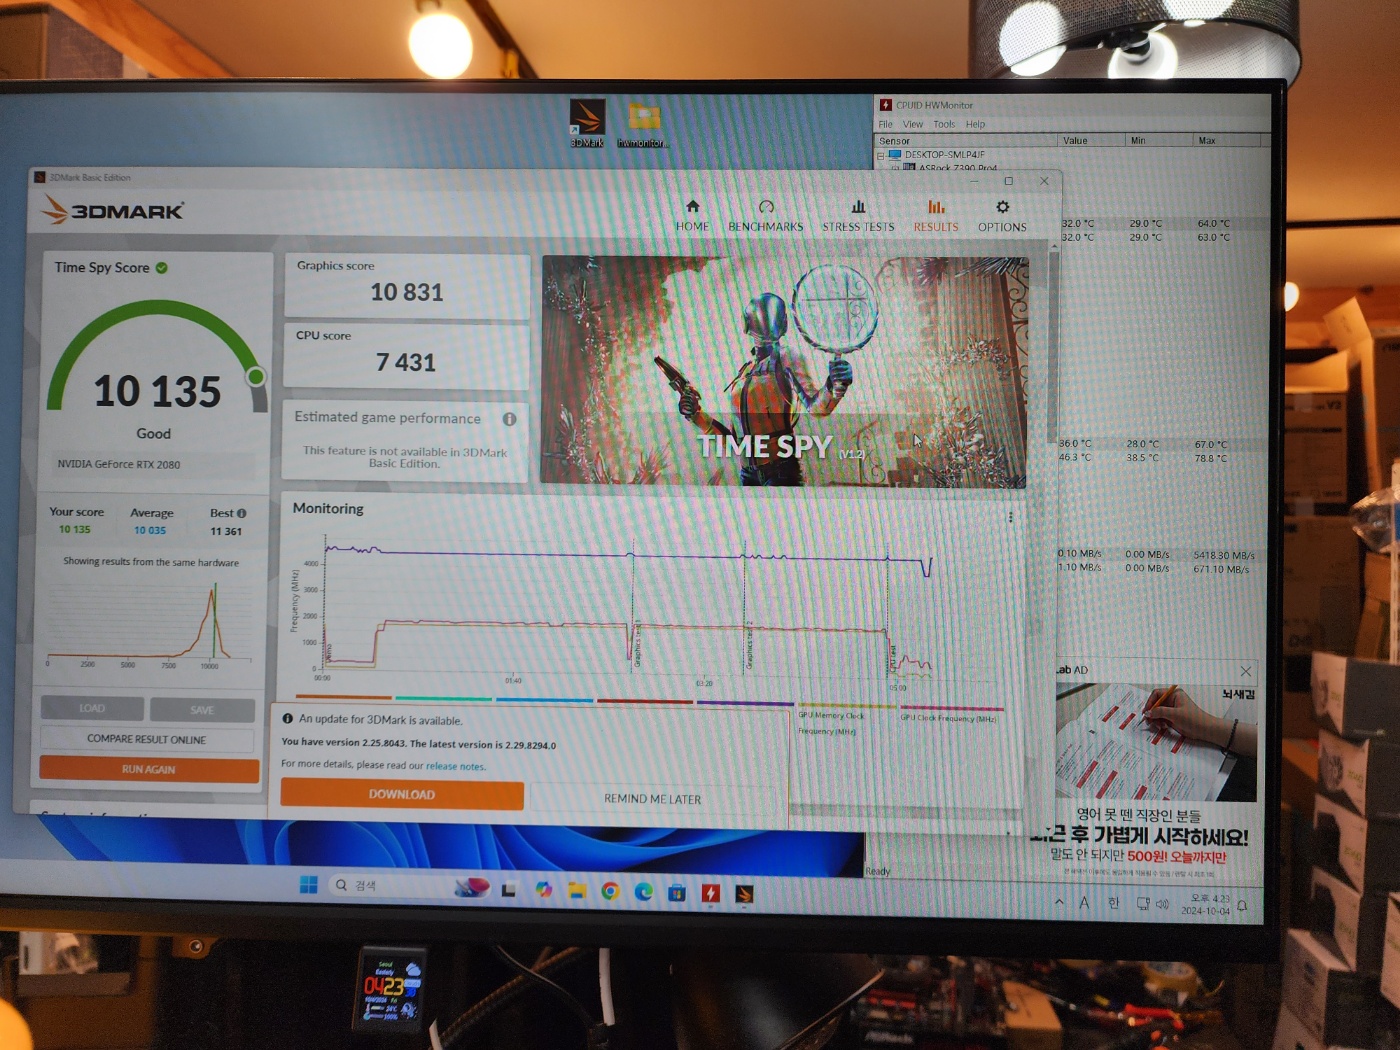Screen dimensions: 1400x1050
Task: Click the Min column header
Action: [x=1159, y=140]
